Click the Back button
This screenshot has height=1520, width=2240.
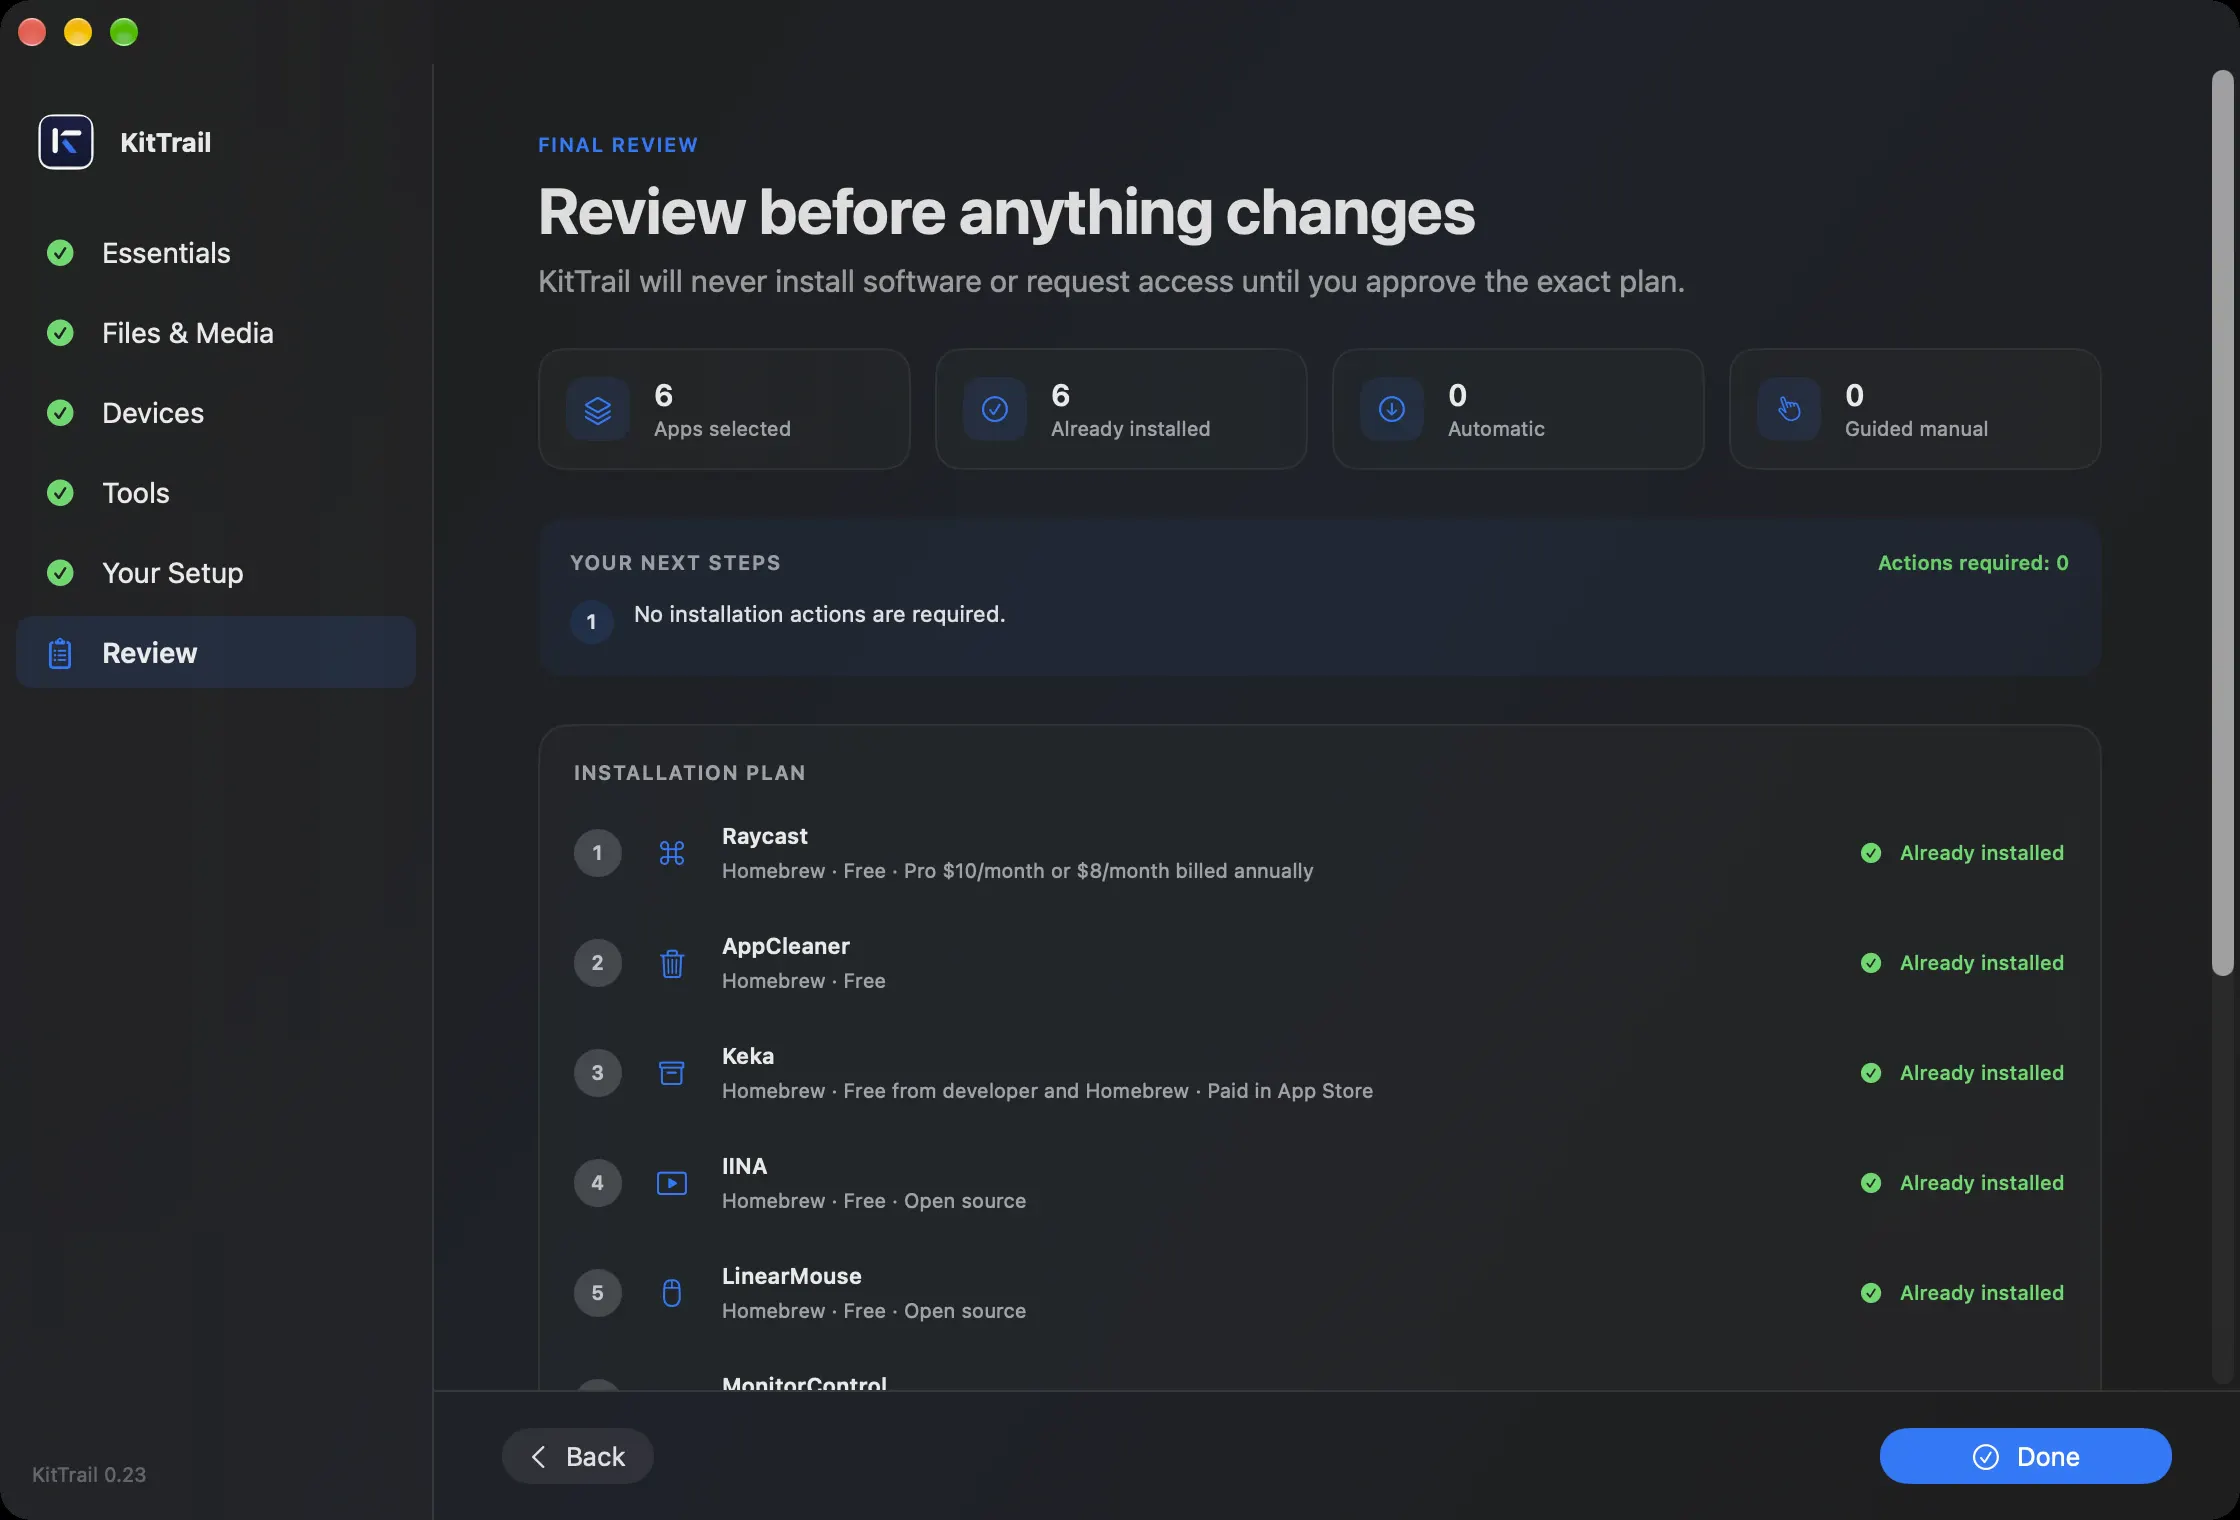point(578,1456)
